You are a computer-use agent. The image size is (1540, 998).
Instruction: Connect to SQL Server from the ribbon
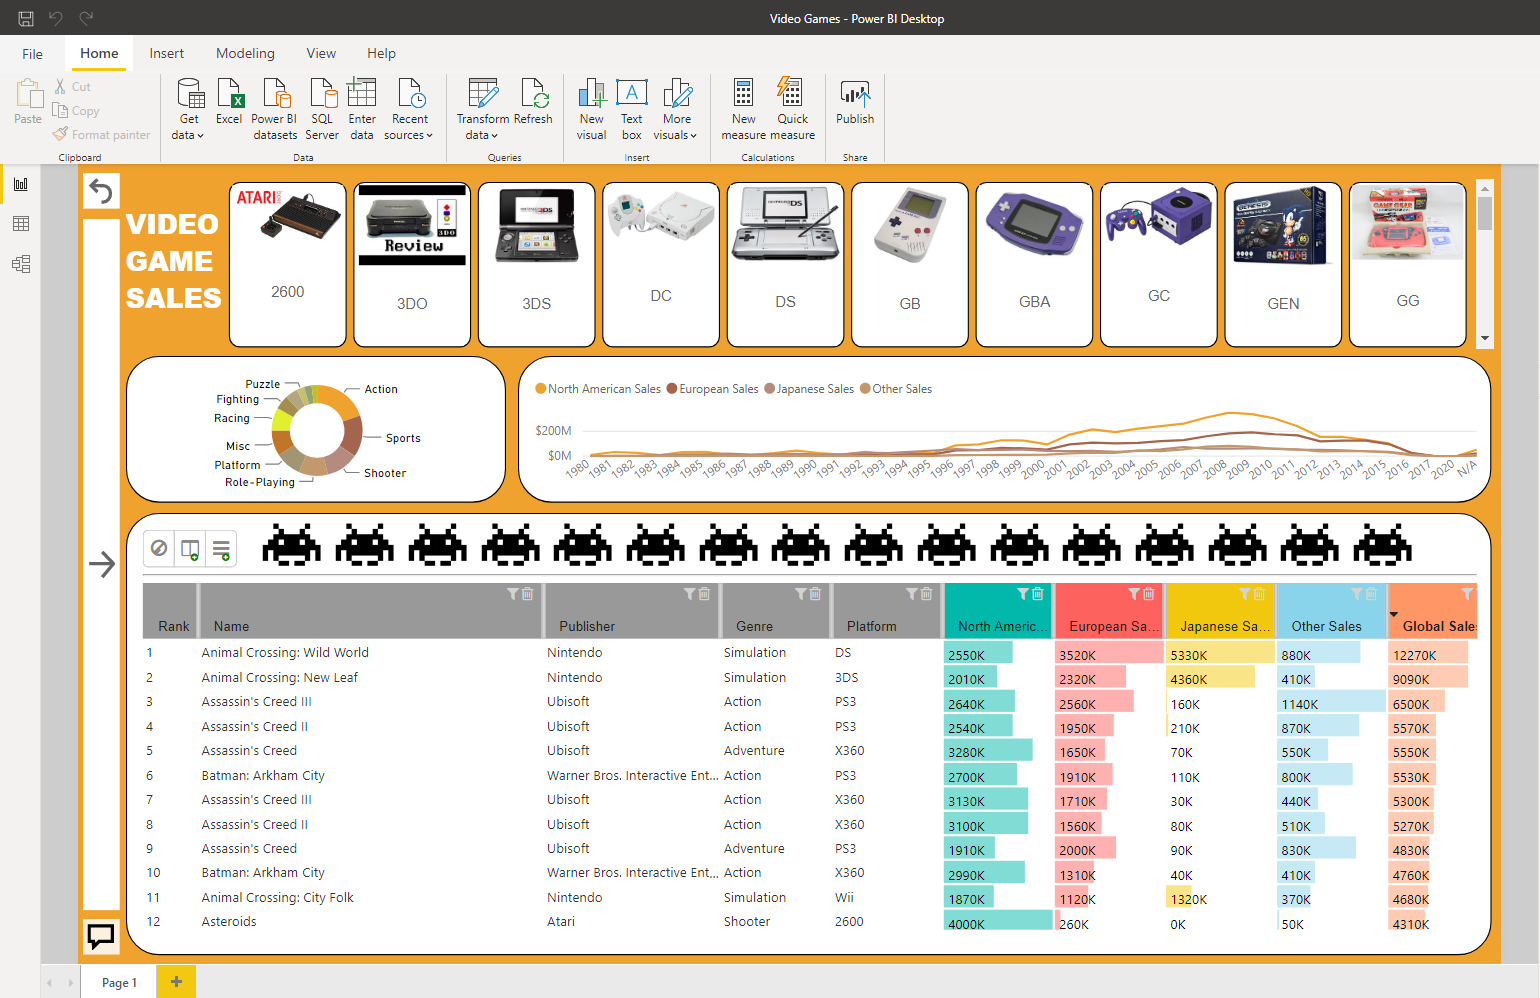tap(322, 109)
